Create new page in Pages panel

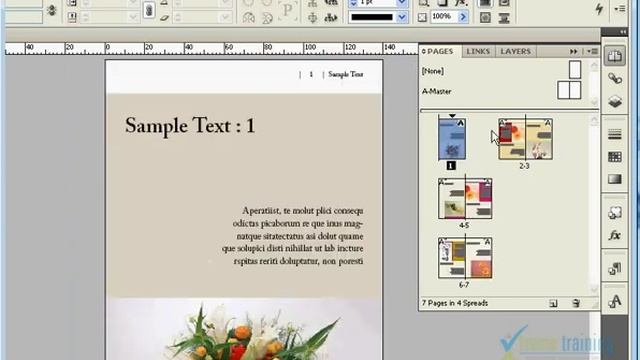553,303
